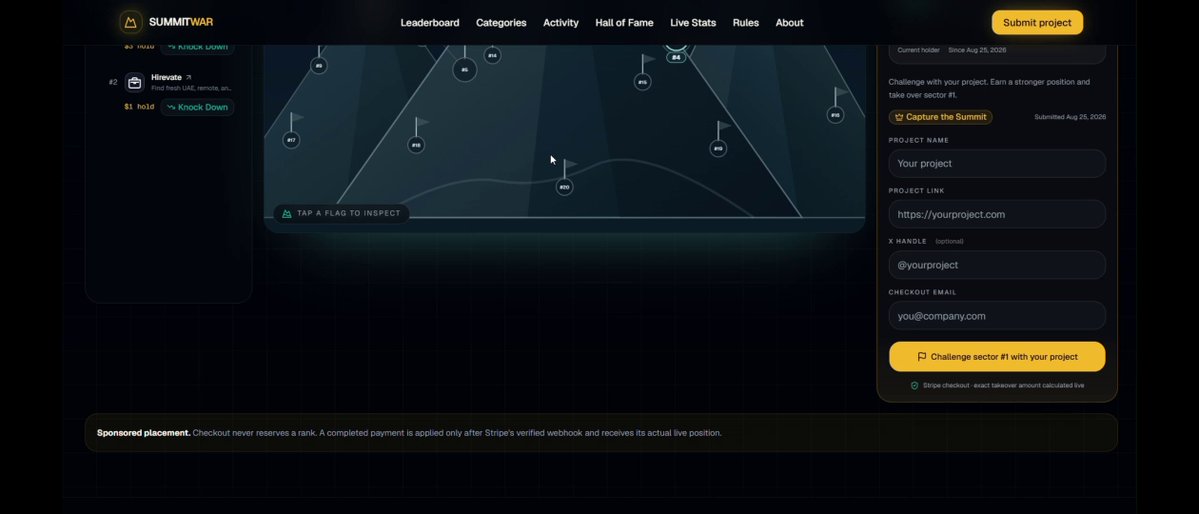
Task: Inspect flag #20 on the mountain
Action: [x=564, y=187]
